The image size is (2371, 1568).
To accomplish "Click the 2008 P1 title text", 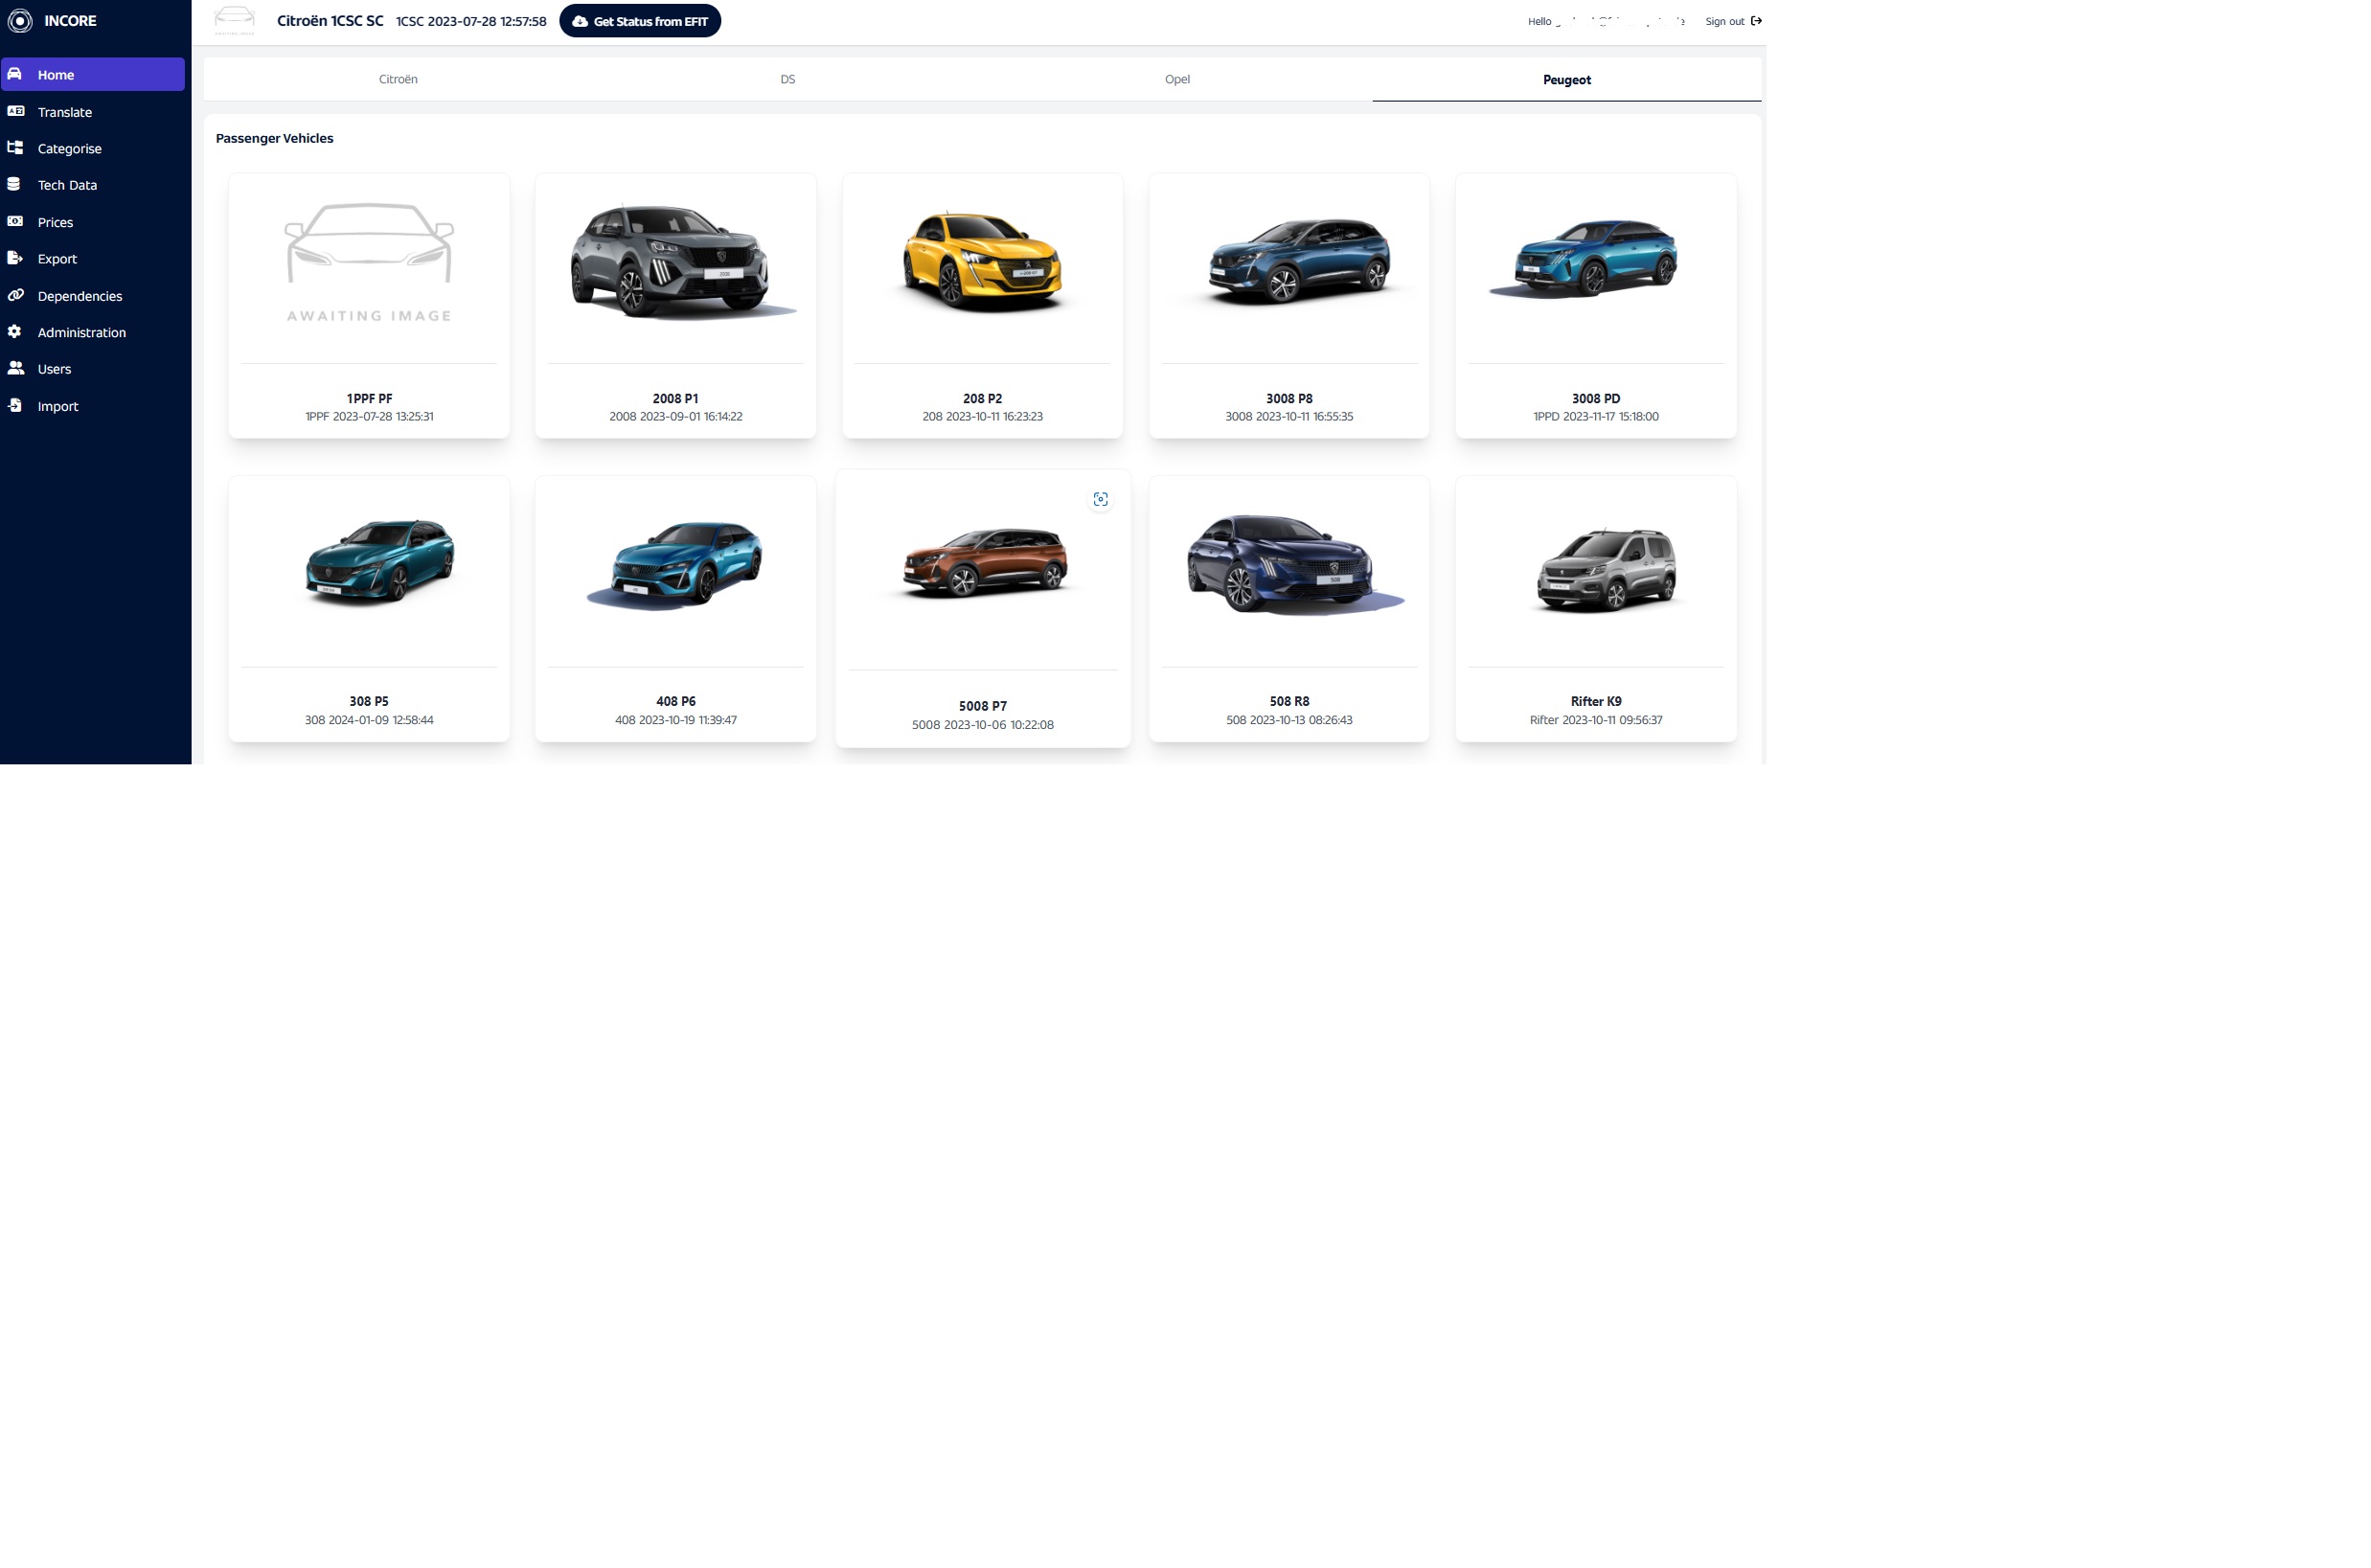I will [x=676, y=398].
